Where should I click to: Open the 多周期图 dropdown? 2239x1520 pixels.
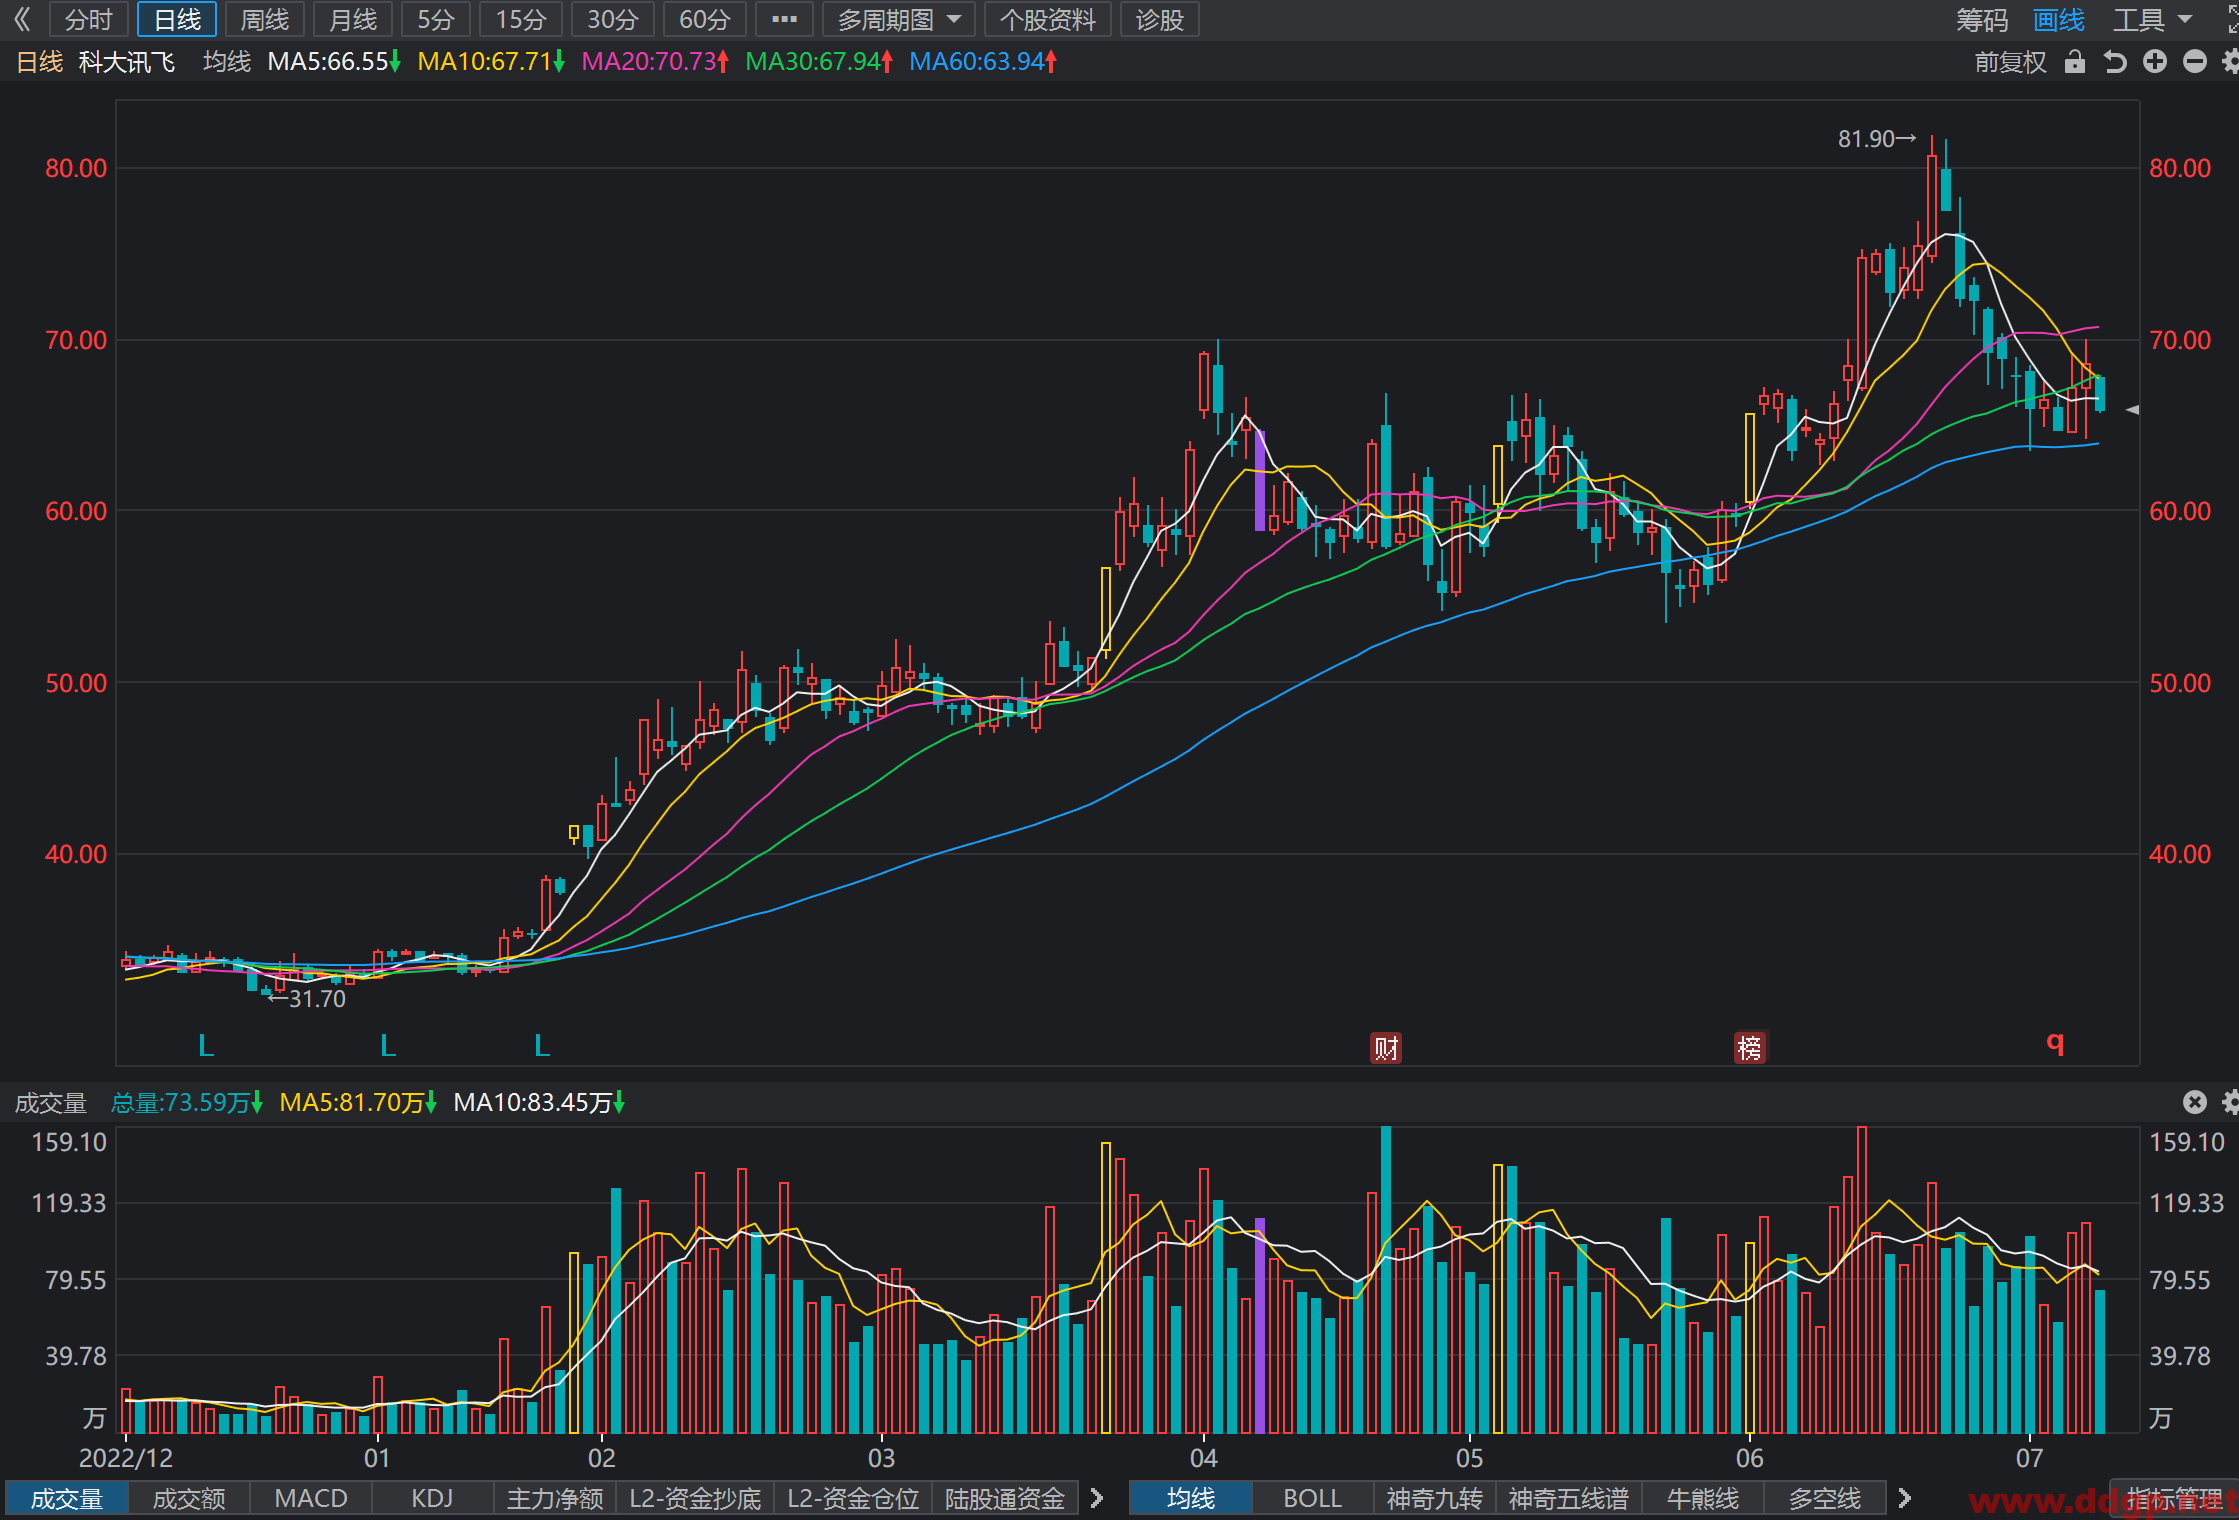pyautogui.click(x=898, y=20)
